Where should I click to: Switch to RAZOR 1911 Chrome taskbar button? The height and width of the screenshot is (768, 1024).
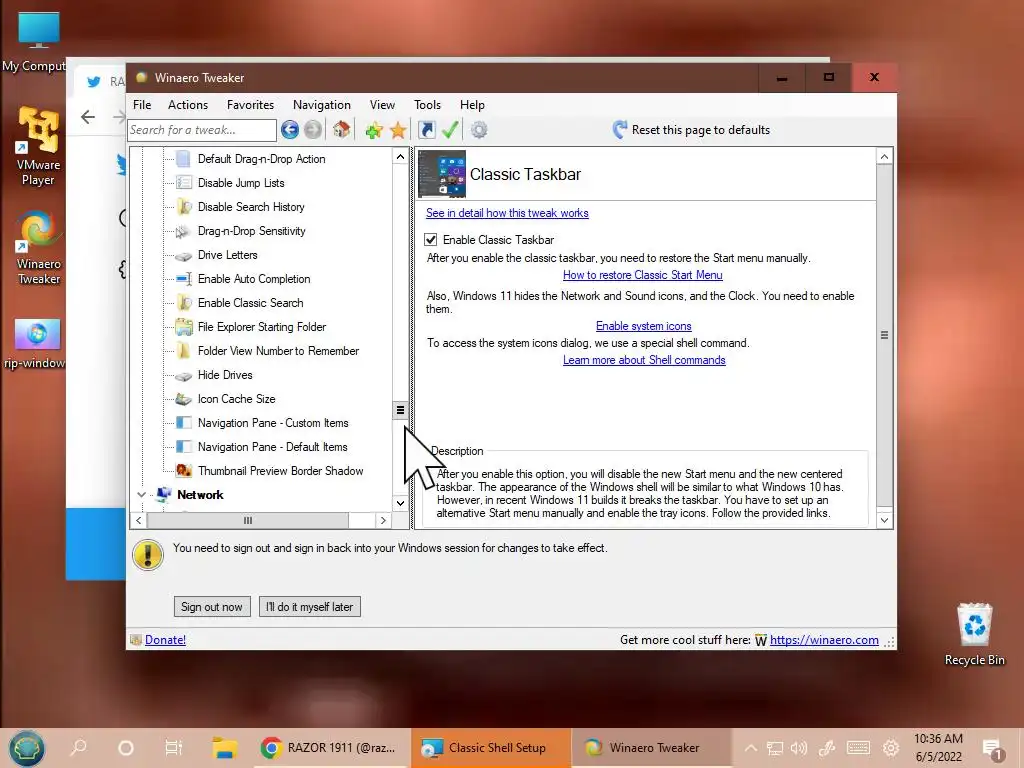point(330,748)
